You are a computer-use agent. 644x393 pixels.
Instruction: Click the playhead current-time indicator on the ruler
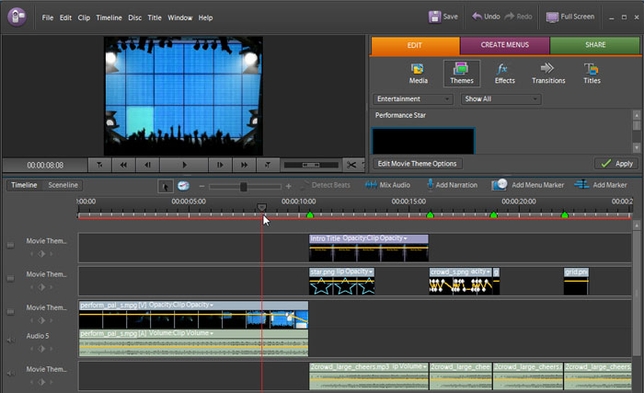pos(262,207)
